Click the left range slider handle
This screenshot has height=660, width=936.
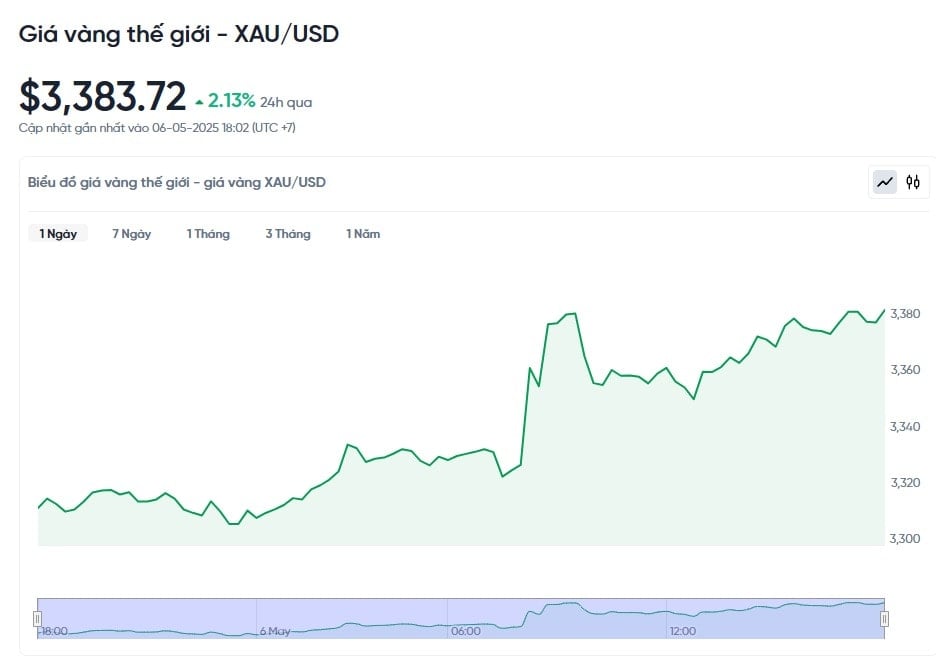pos(37,618)
